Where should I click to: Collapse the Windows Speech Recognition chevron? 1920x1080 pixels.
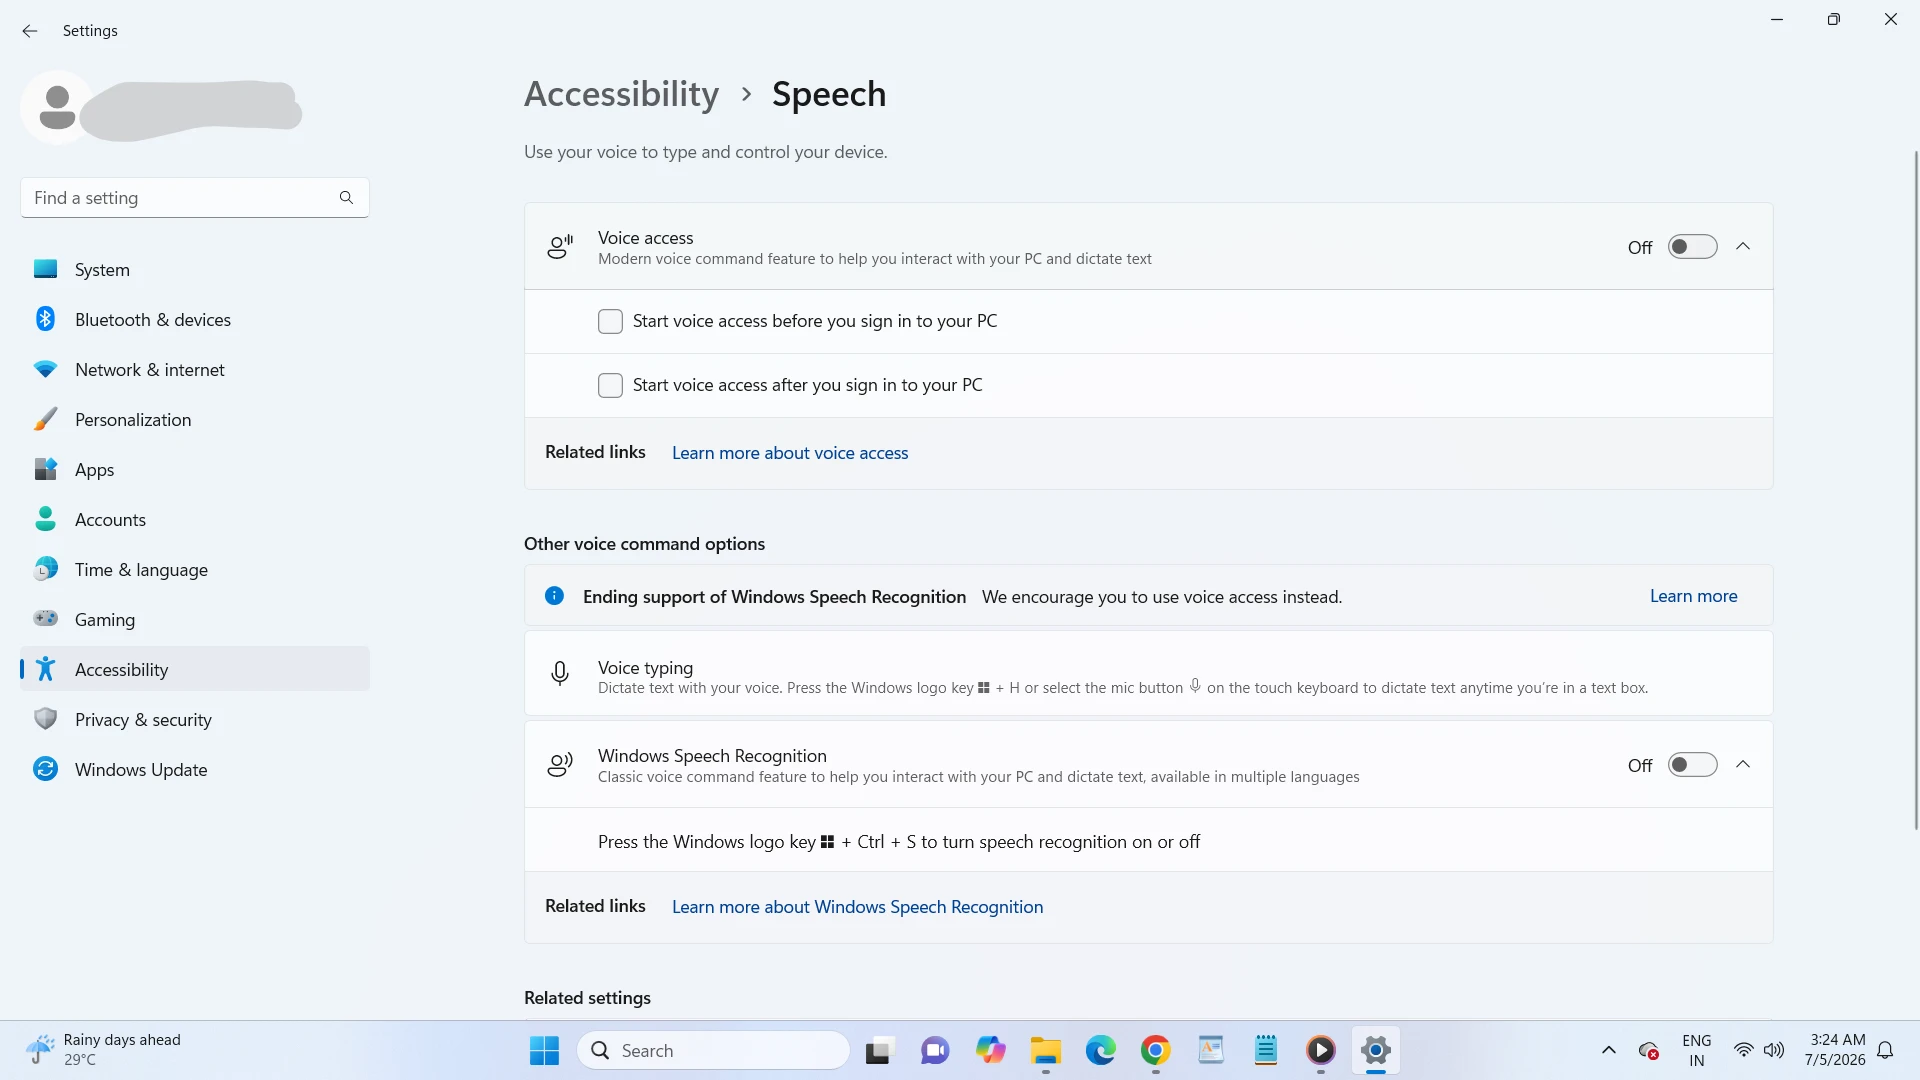[x=1743, y=764]
